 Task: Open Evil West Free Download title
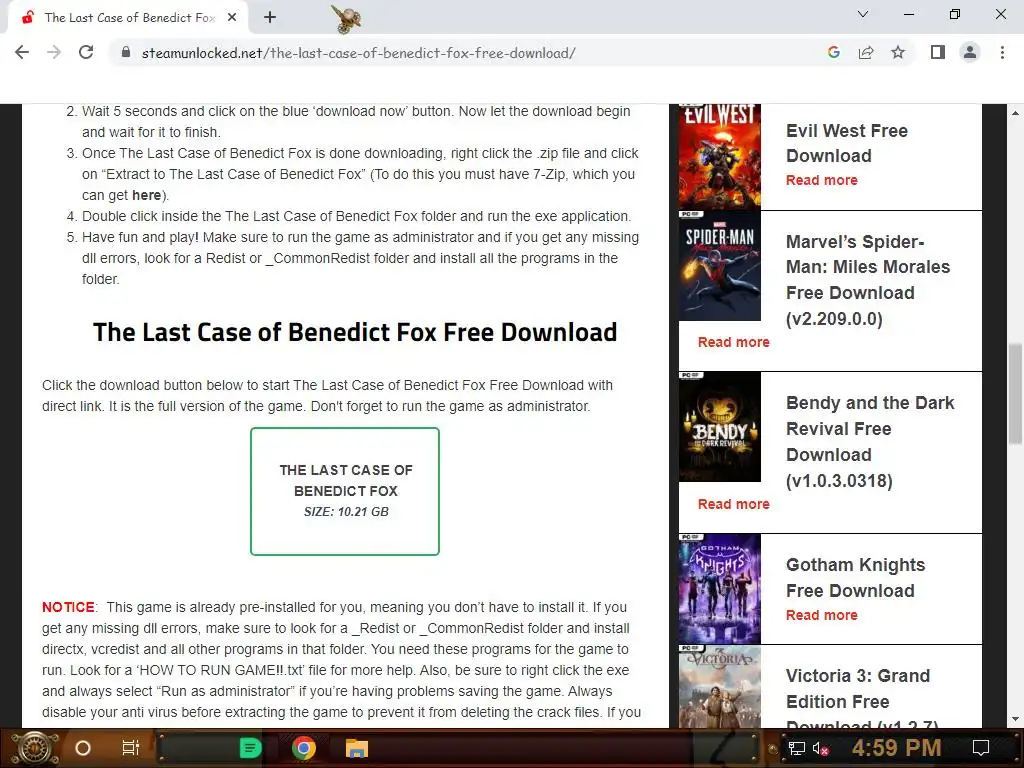pos(846,143)
